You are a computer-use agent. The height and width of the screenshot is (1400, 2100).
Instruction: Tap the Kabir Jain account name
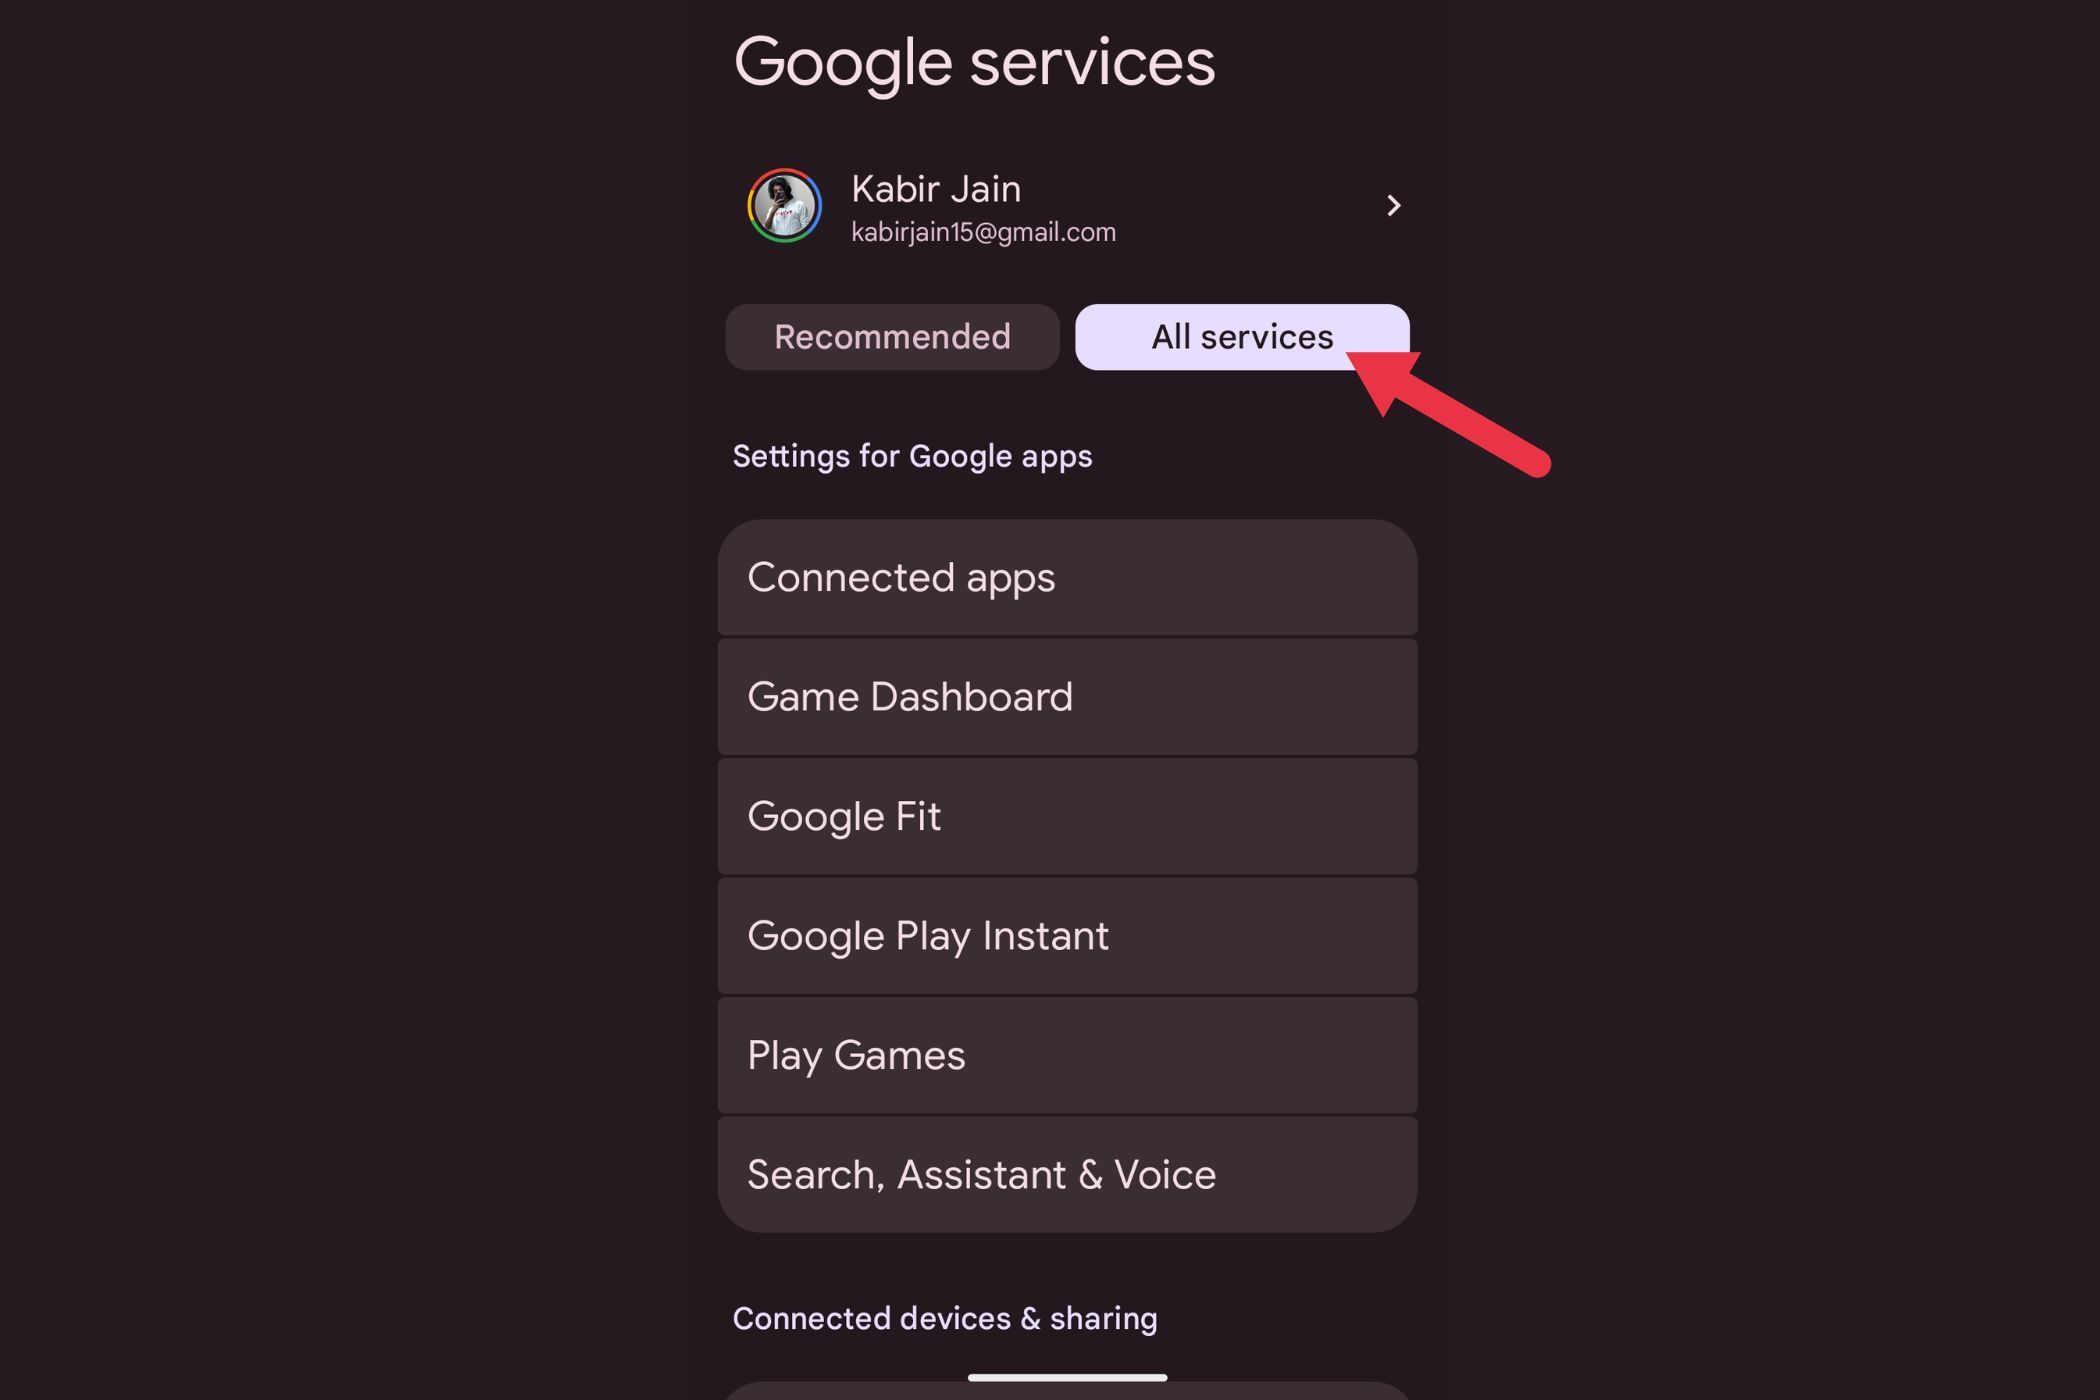pos(936,189)
